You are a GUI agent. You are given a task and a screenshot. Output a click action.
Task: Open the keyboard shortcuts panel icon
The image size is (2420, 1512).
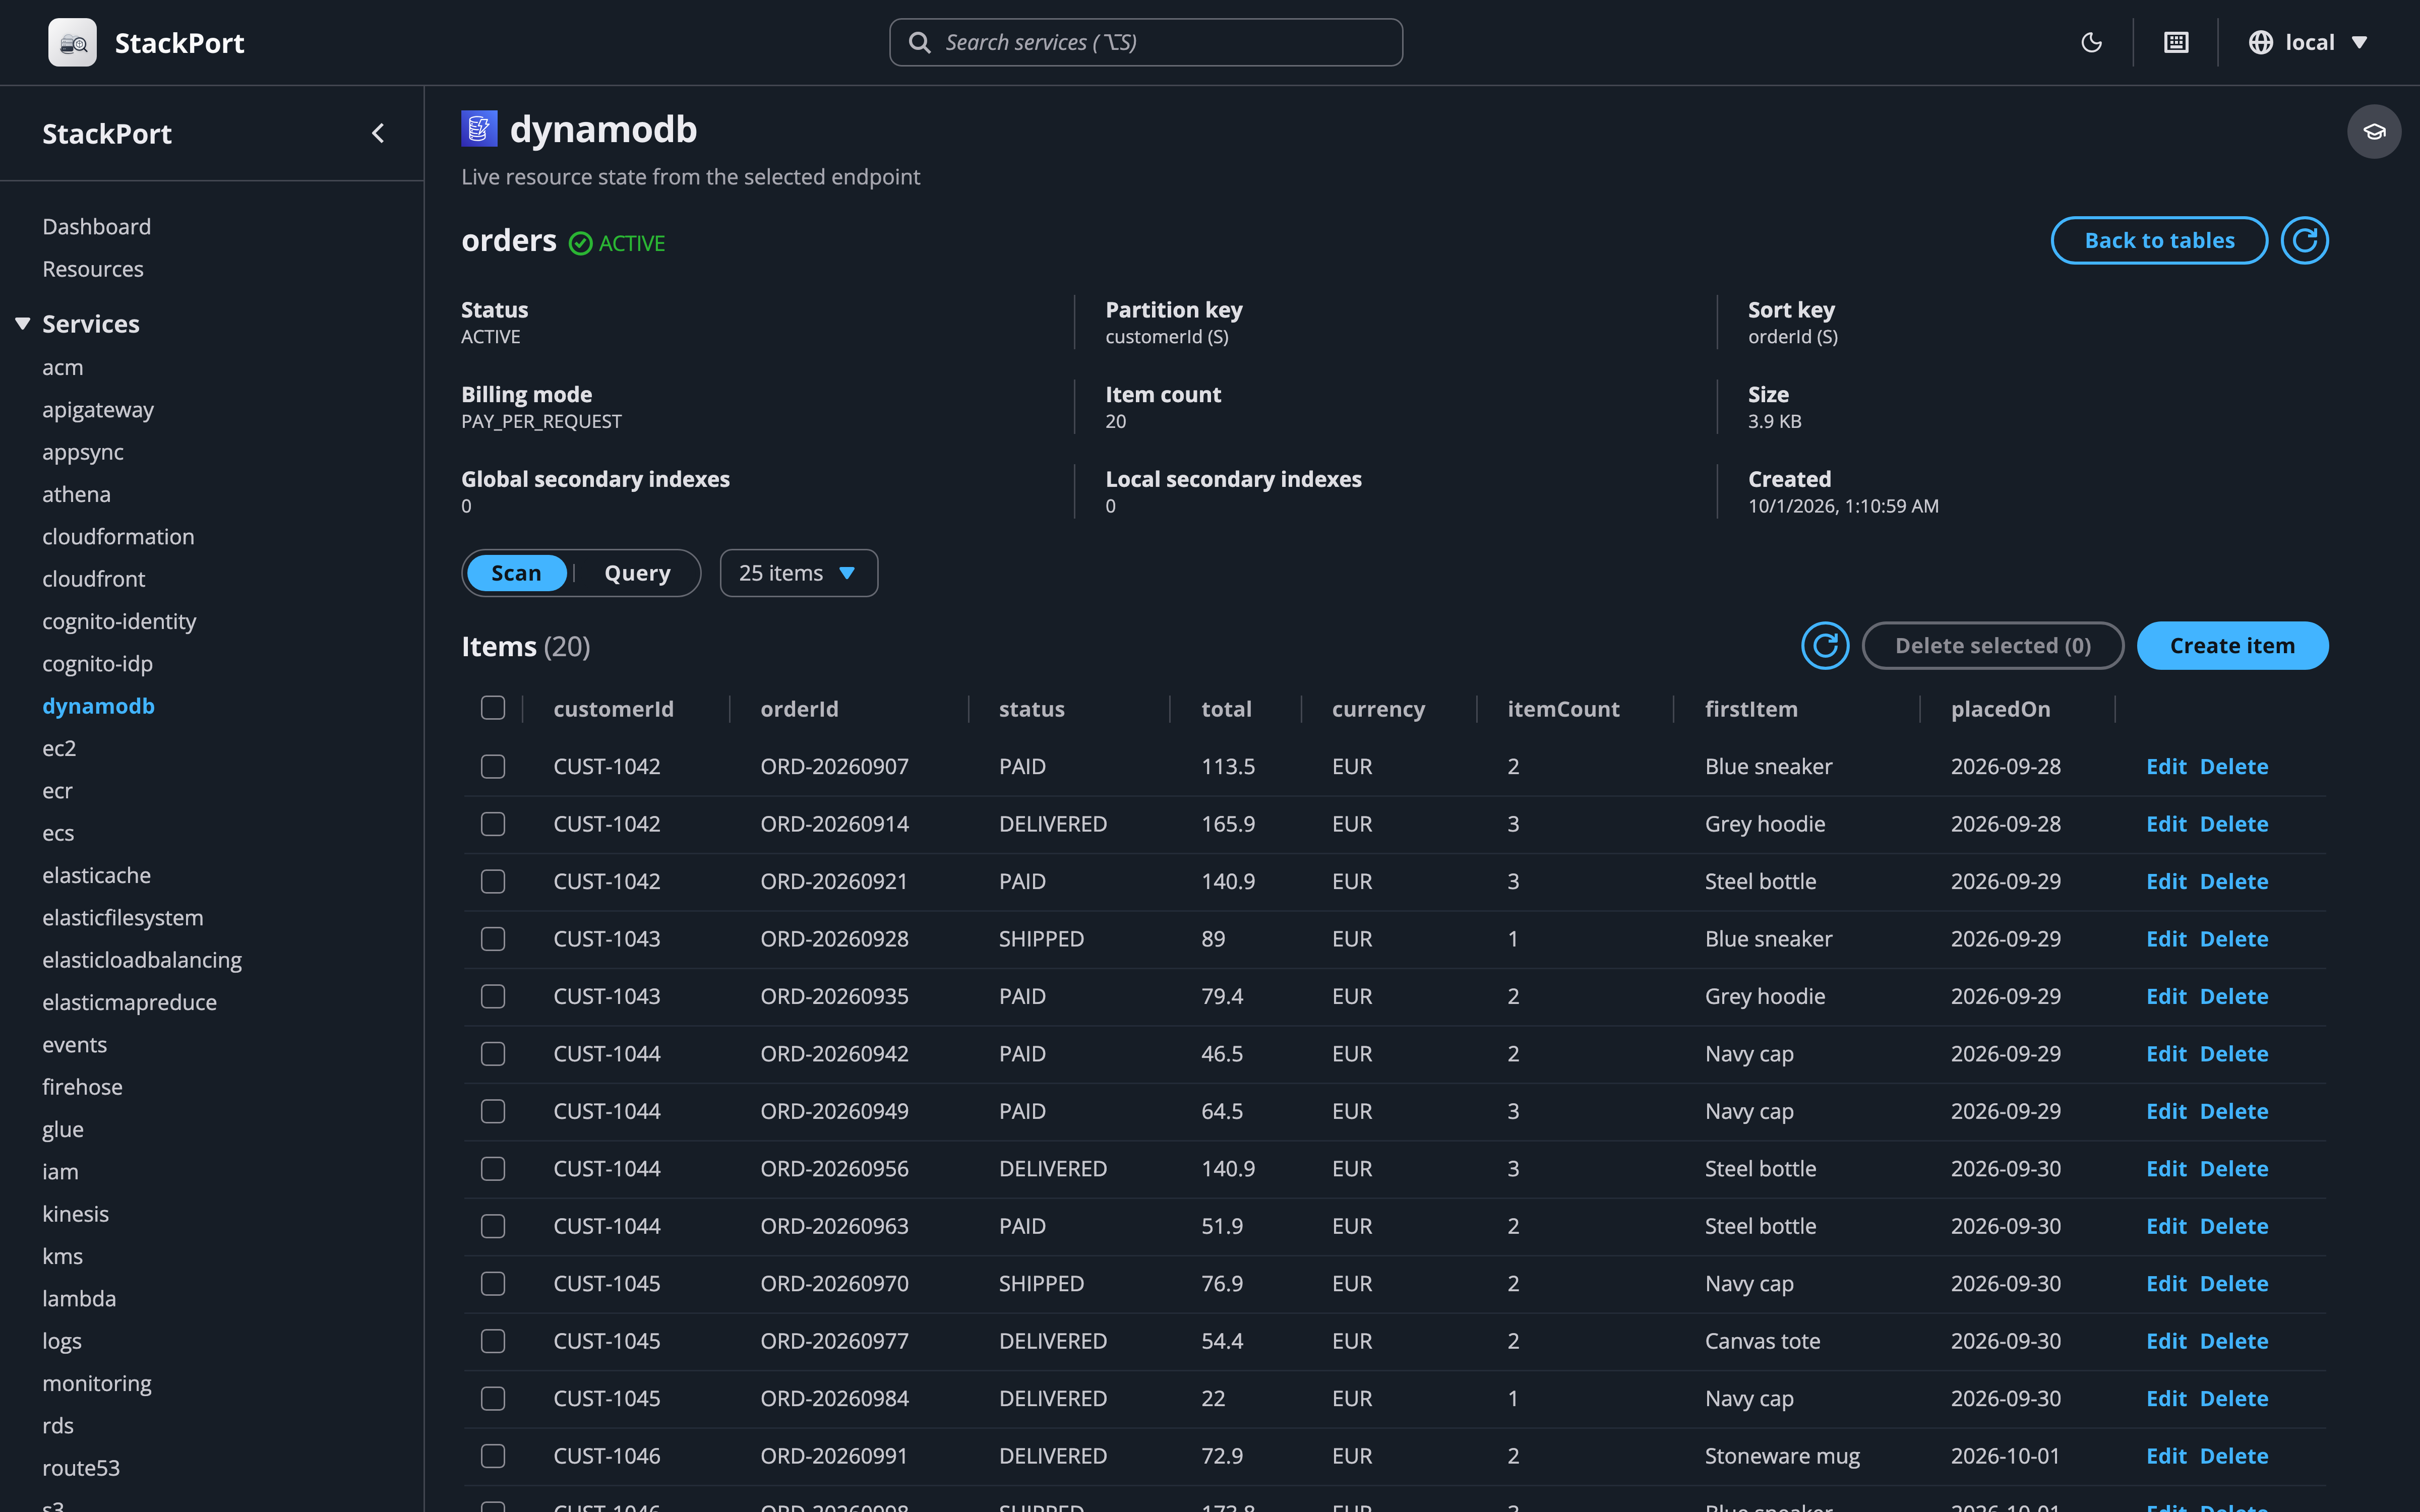[x=2176, y=42]
